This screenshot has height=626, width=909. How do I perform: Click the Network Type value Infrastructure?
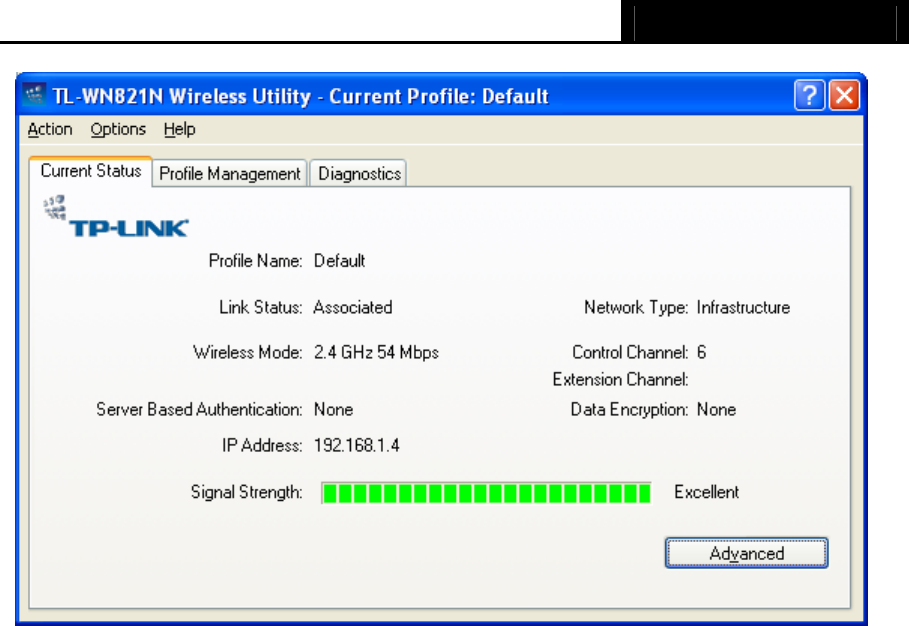click(x=743, y=307)
